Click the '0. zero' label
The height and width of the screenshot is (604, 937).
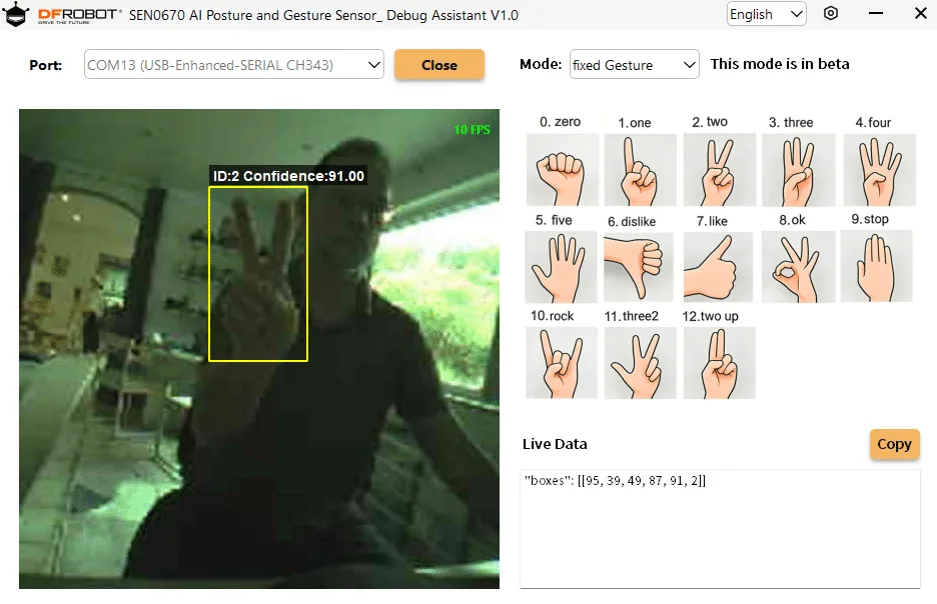coord(560,122)
